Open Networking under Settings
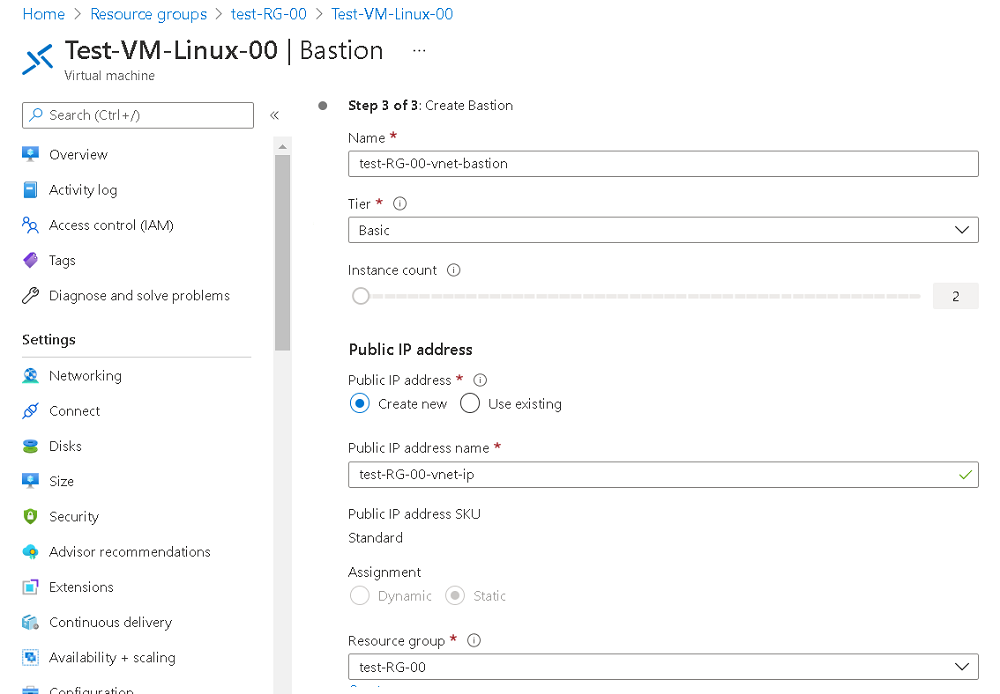The width and height of the screenshot is (1000, 694). tap(85, 376)
